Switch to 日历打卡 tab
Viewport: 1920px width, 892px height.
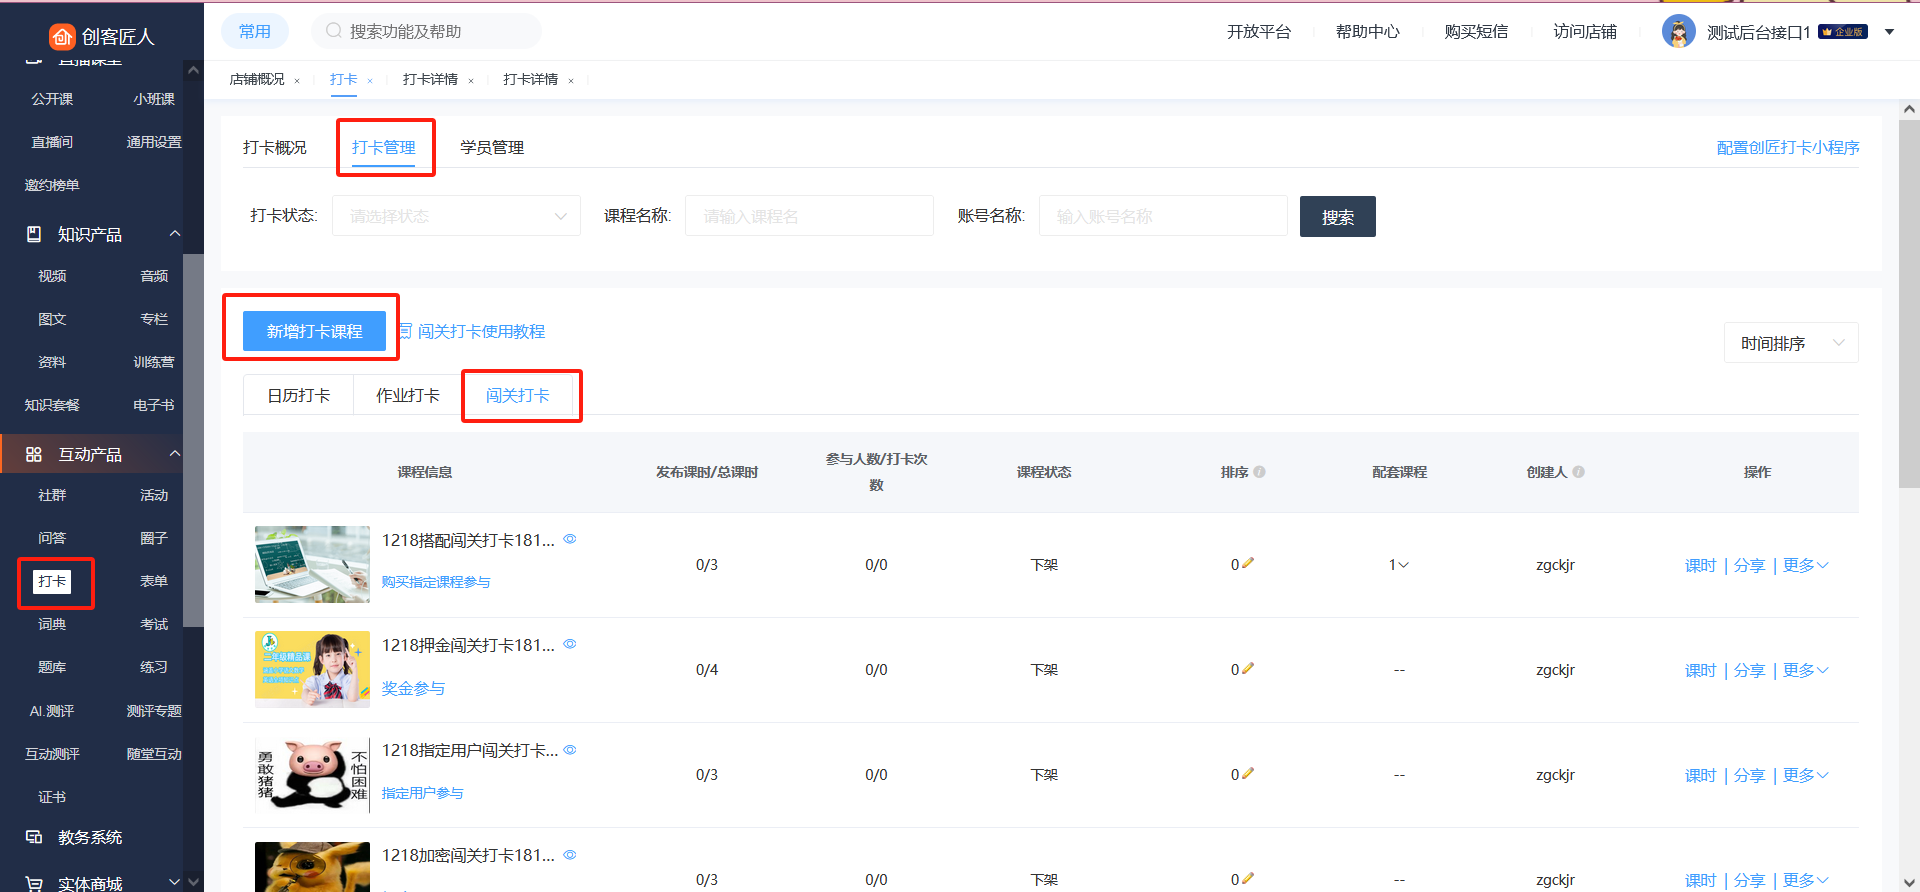298,396
